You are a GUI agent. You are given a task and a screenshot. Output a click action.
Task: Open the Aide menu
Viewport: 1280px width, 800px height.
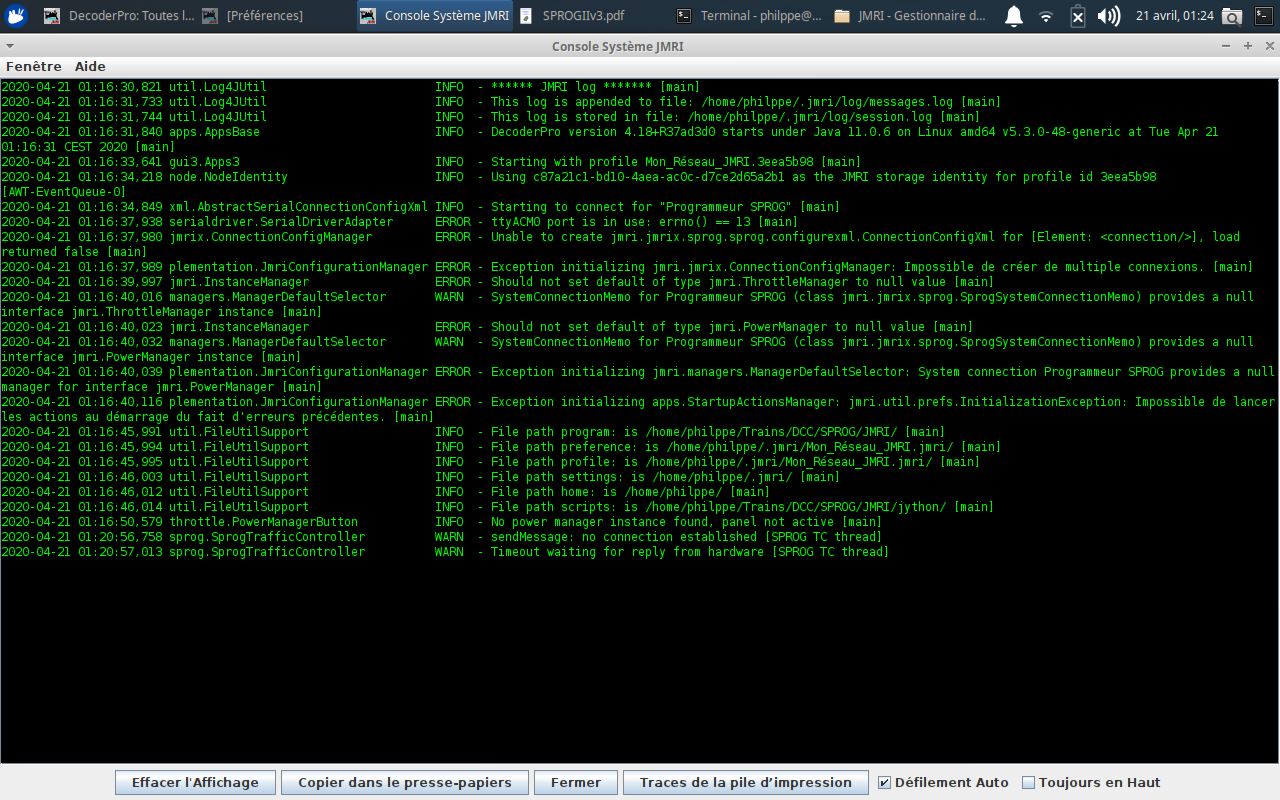[90, 66]
